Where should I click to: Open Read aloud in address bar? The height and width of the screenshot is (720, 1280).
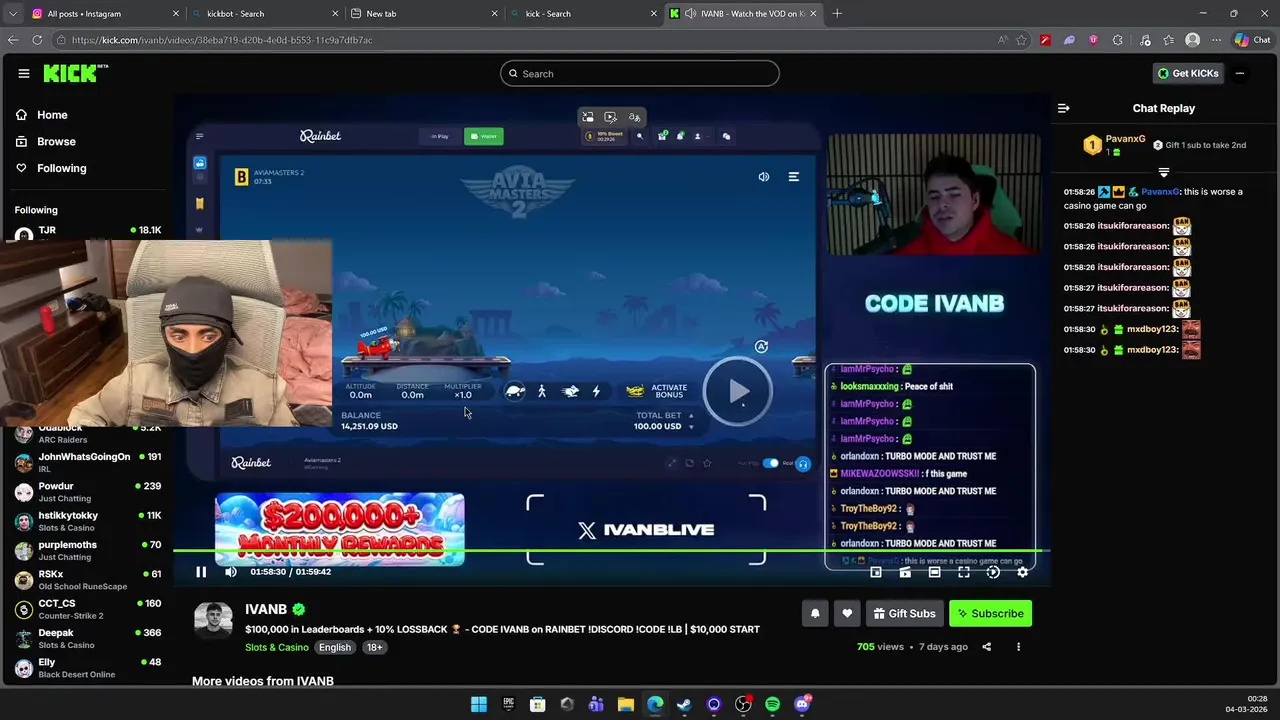(x=1002, y=40)
